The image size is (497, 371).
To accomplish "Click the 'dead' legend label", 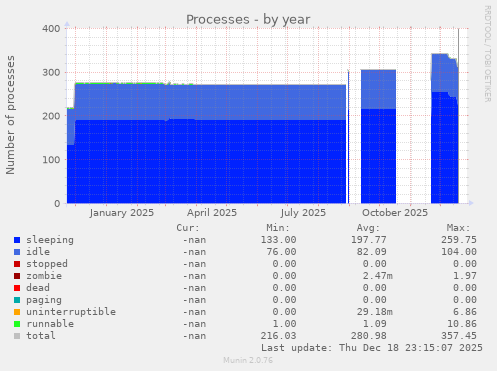I will 38,288.
